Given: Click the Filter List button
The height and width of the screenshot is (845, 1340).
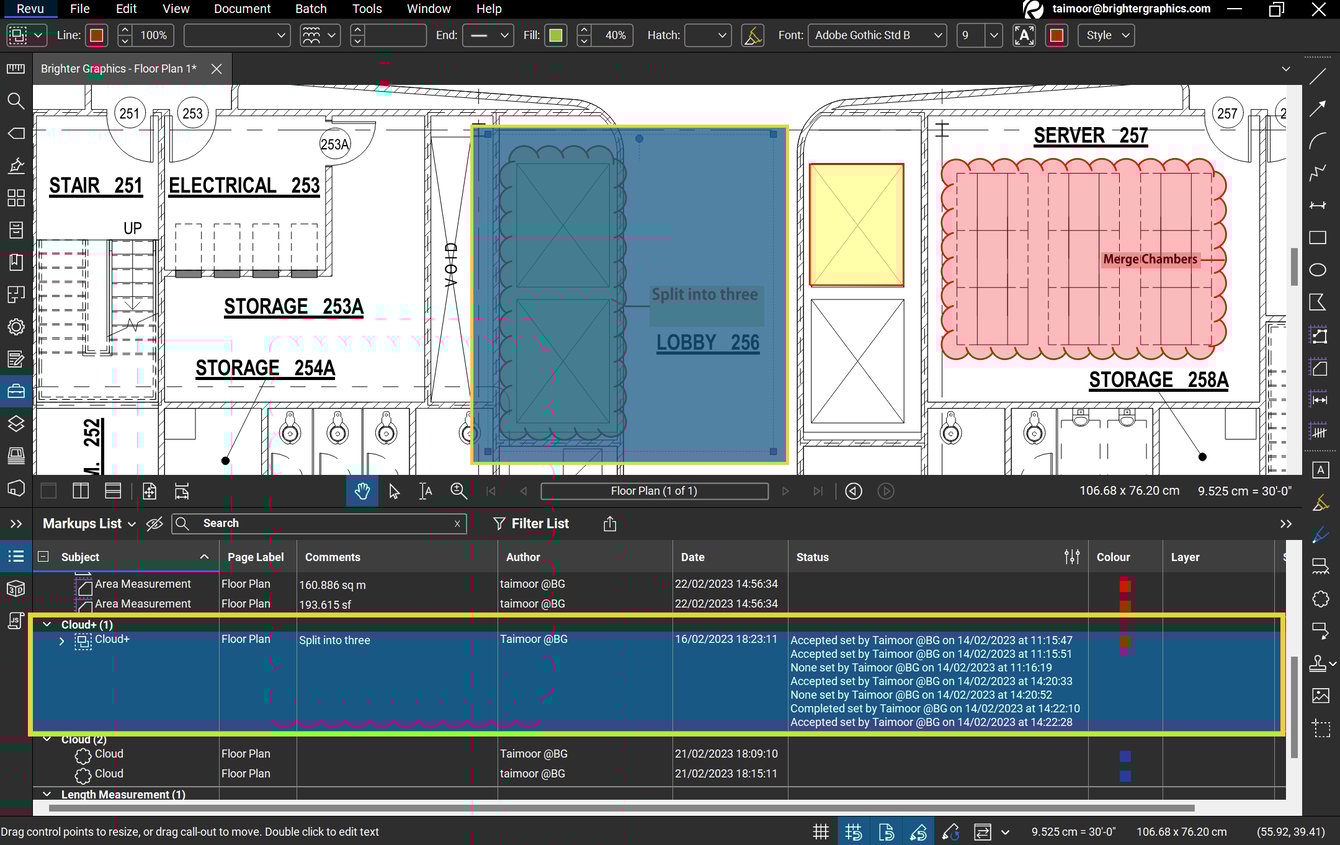Looking at the screenshot, I should point(531,523).
